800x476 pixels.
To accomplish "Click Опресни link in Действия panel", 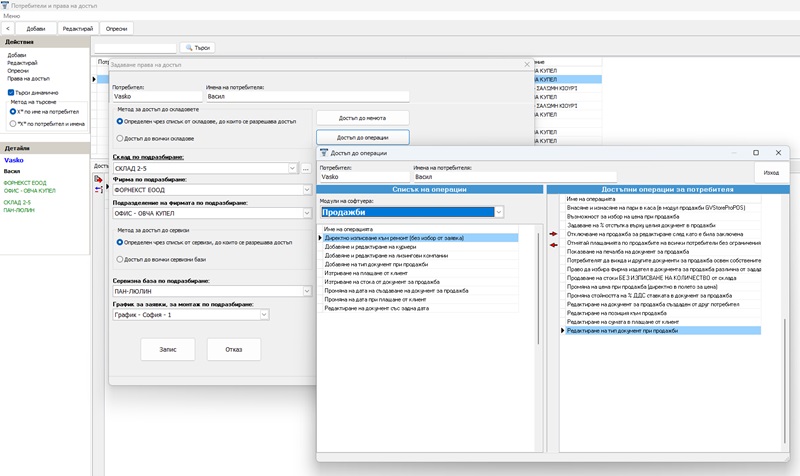I will [x=18, y=71].
